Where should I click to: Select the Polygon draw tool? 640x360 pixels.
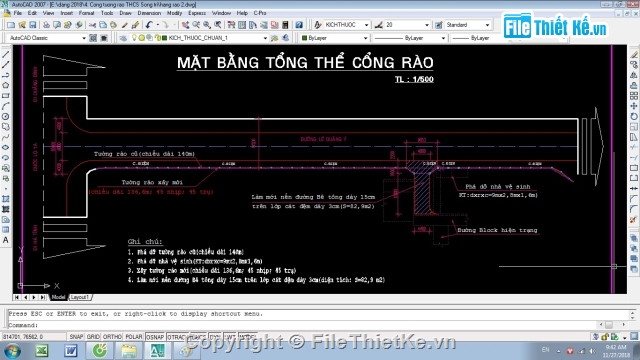6,85
